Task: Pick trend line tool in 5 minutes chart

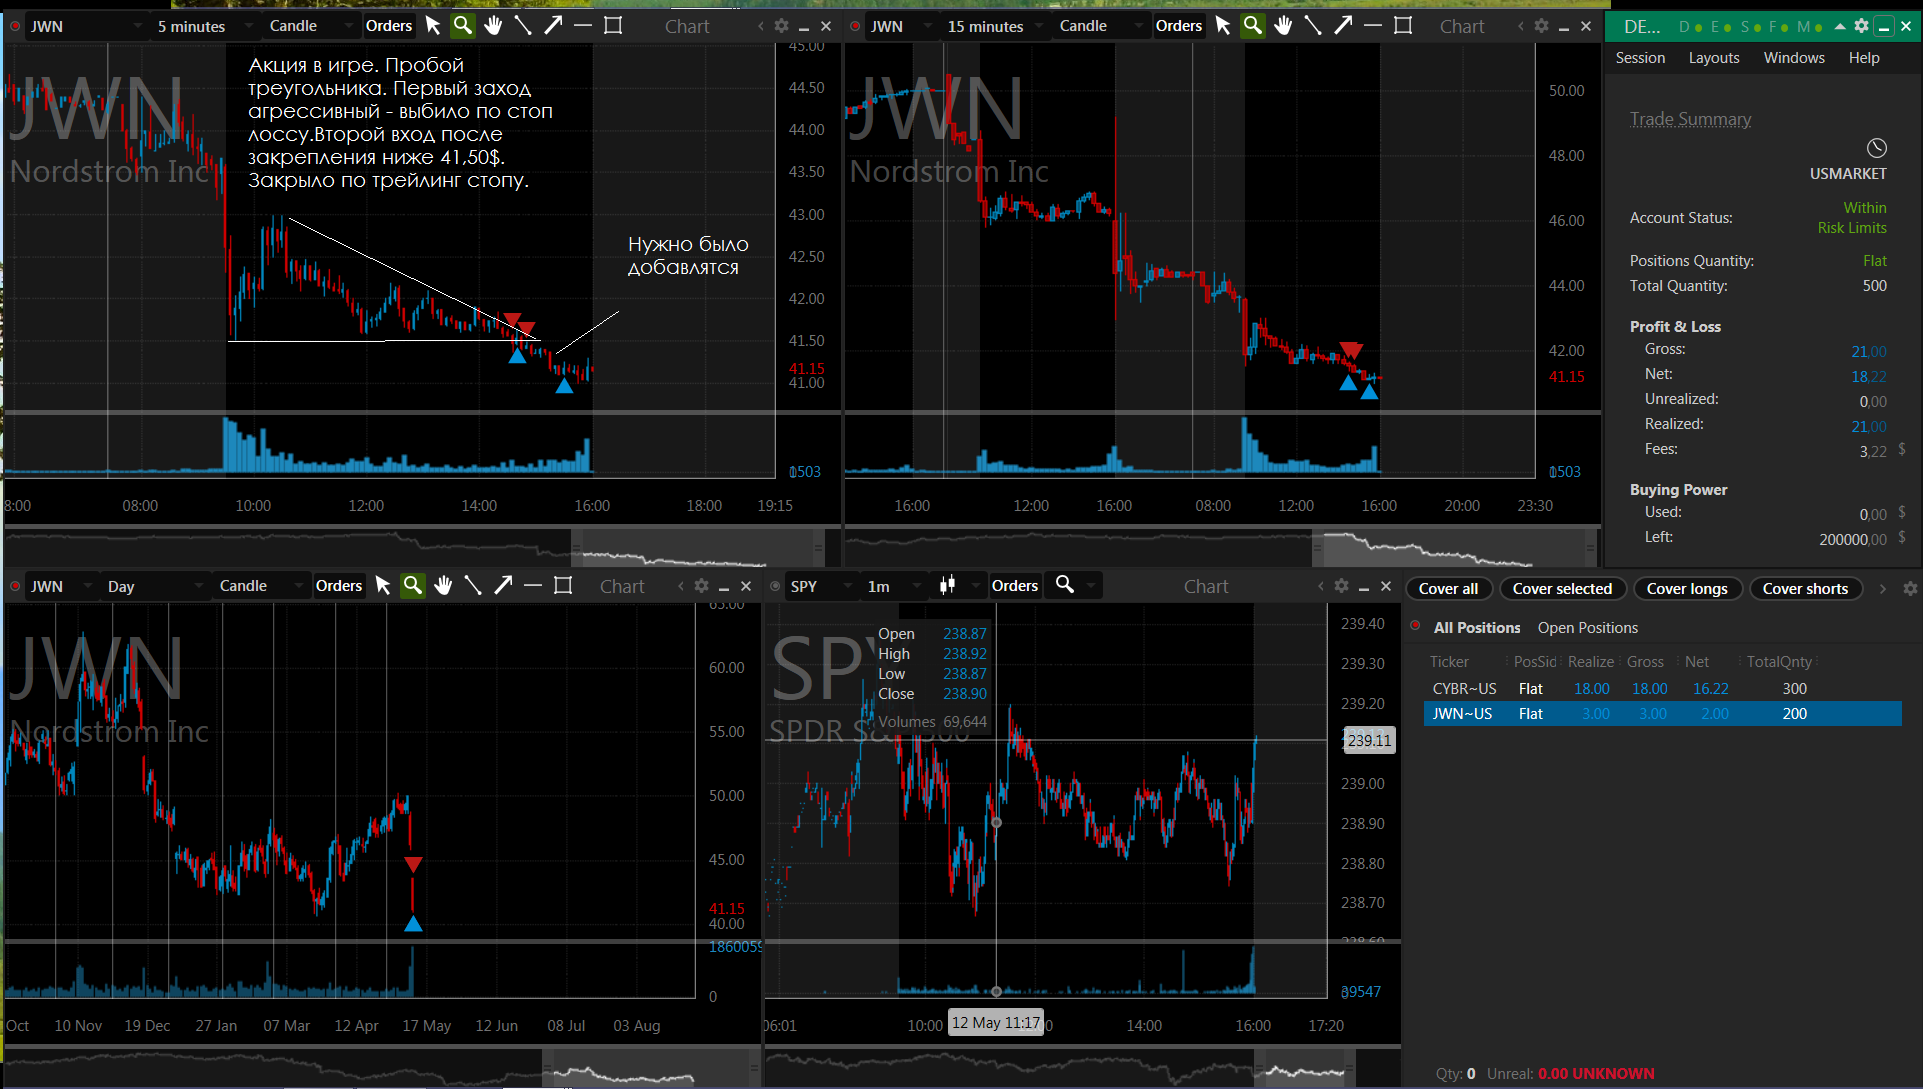Action: pyautogui.click(x=523, y=26)
